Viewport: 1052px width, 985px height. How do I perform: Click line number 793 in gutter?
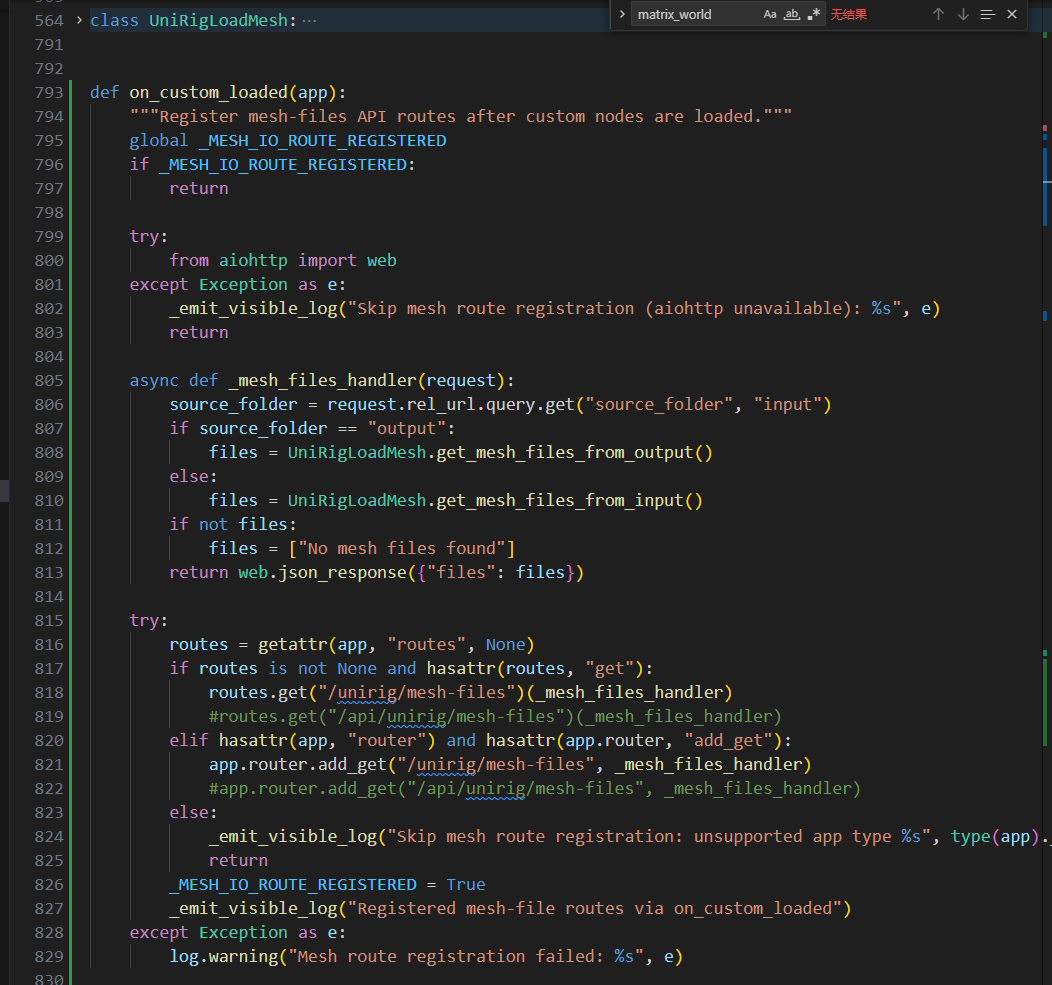pyautogui.click(x=48, y=92)
